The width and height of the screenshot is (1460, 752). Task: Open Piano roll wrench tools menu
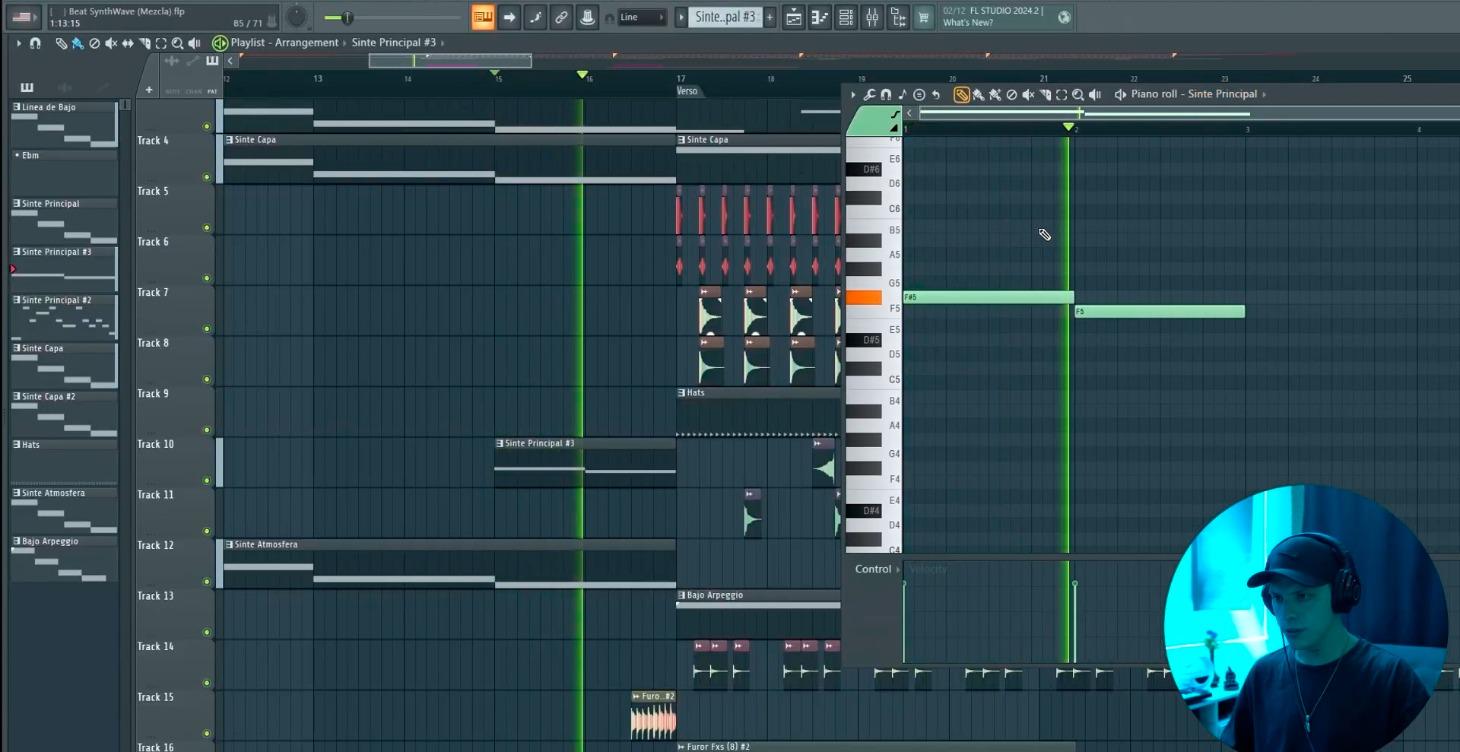(869, 94)
